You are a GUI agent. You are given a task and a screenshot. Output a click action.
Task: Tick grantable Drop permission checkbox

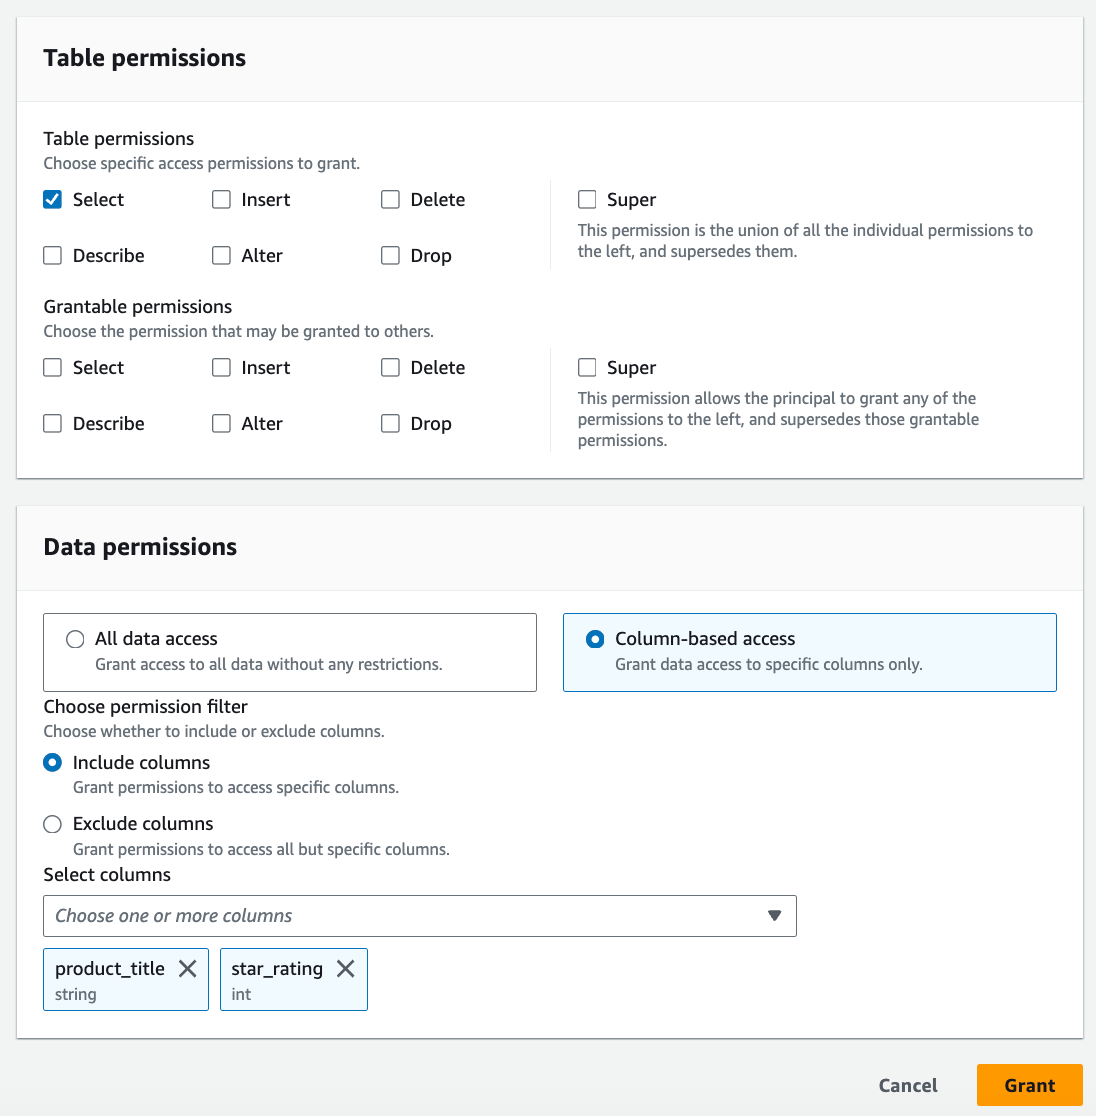tap(391, 424)
